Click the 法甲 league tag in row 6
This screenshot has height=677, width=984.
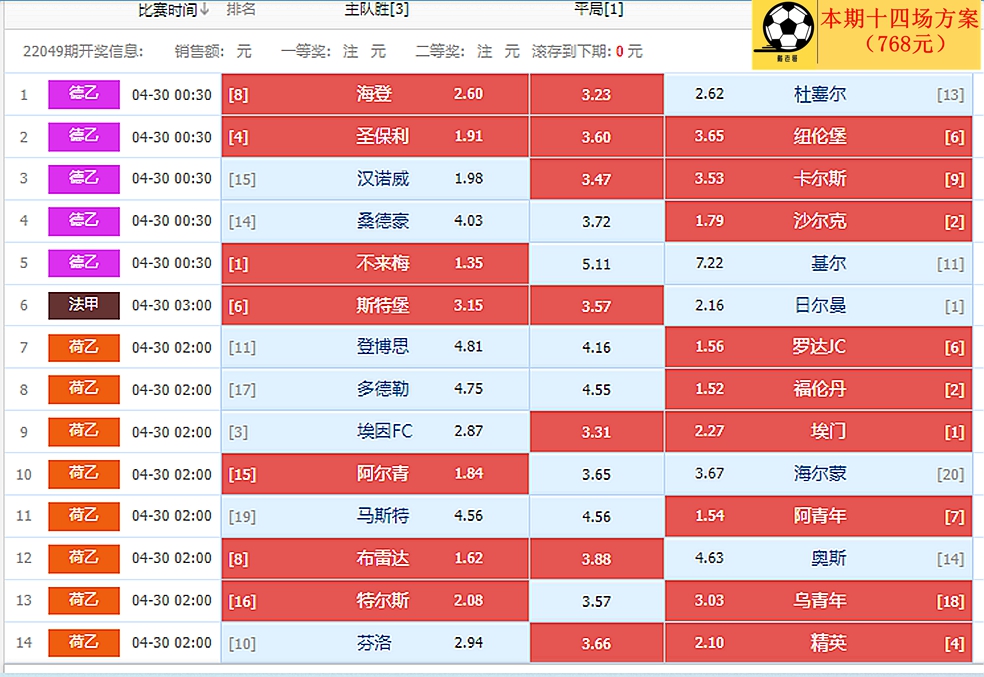coord(83,306)
